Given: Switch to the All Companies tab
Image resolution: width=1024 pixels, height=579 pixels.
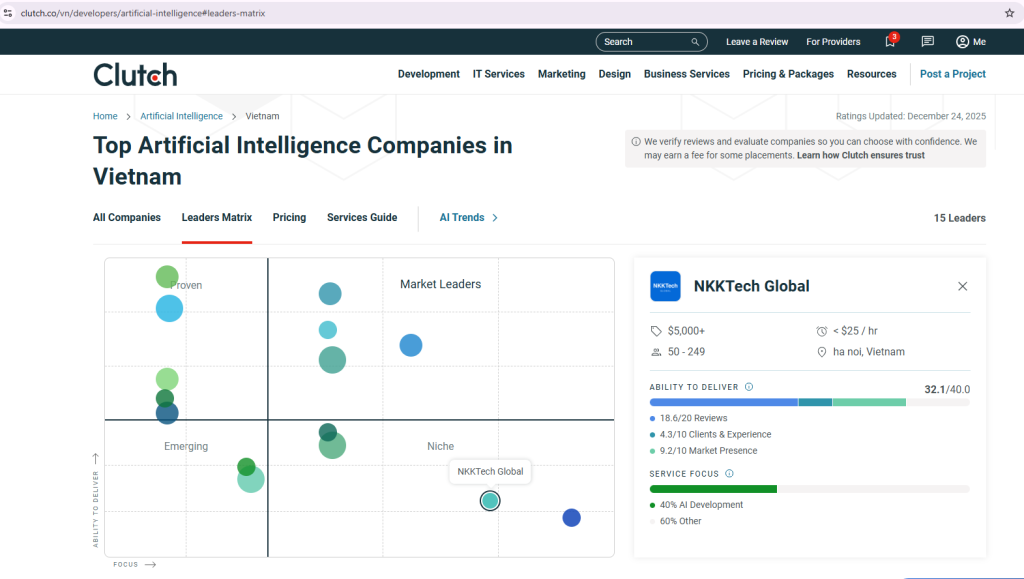Looking at the screenshot, I should 127,217.
